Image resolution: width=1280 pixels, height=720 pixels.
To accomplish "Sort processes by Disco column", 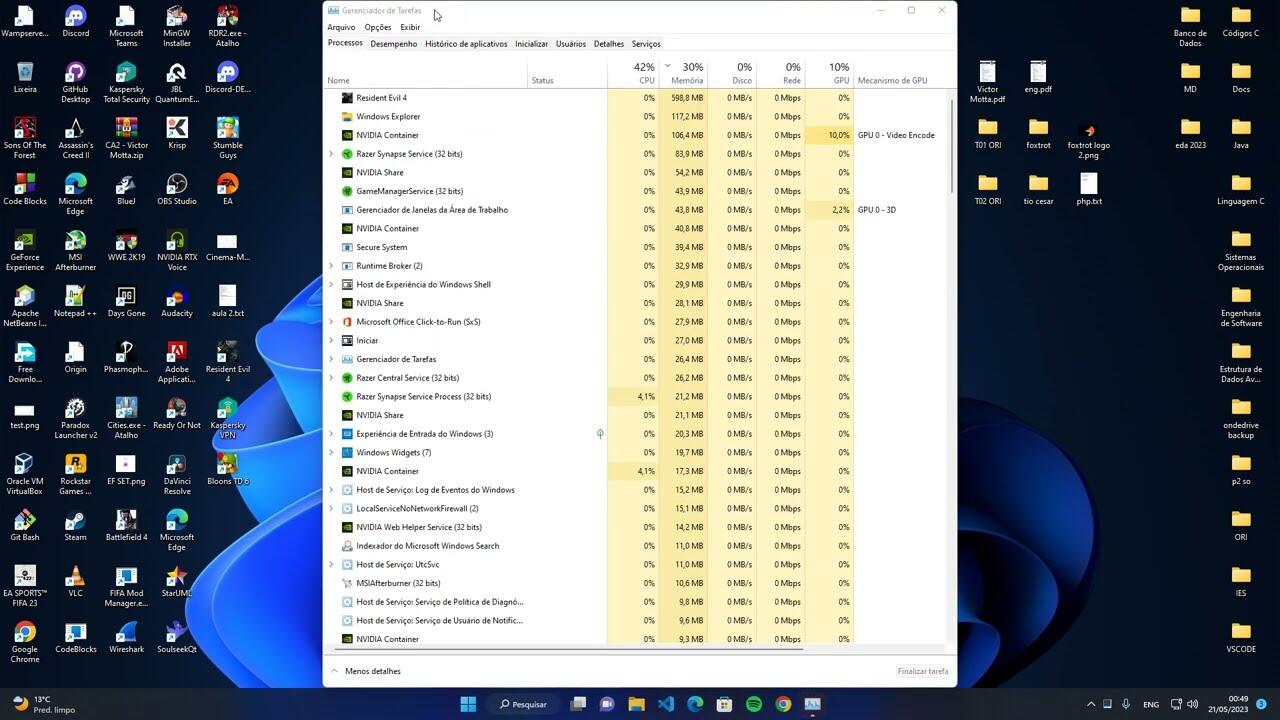I will [731, 73].
